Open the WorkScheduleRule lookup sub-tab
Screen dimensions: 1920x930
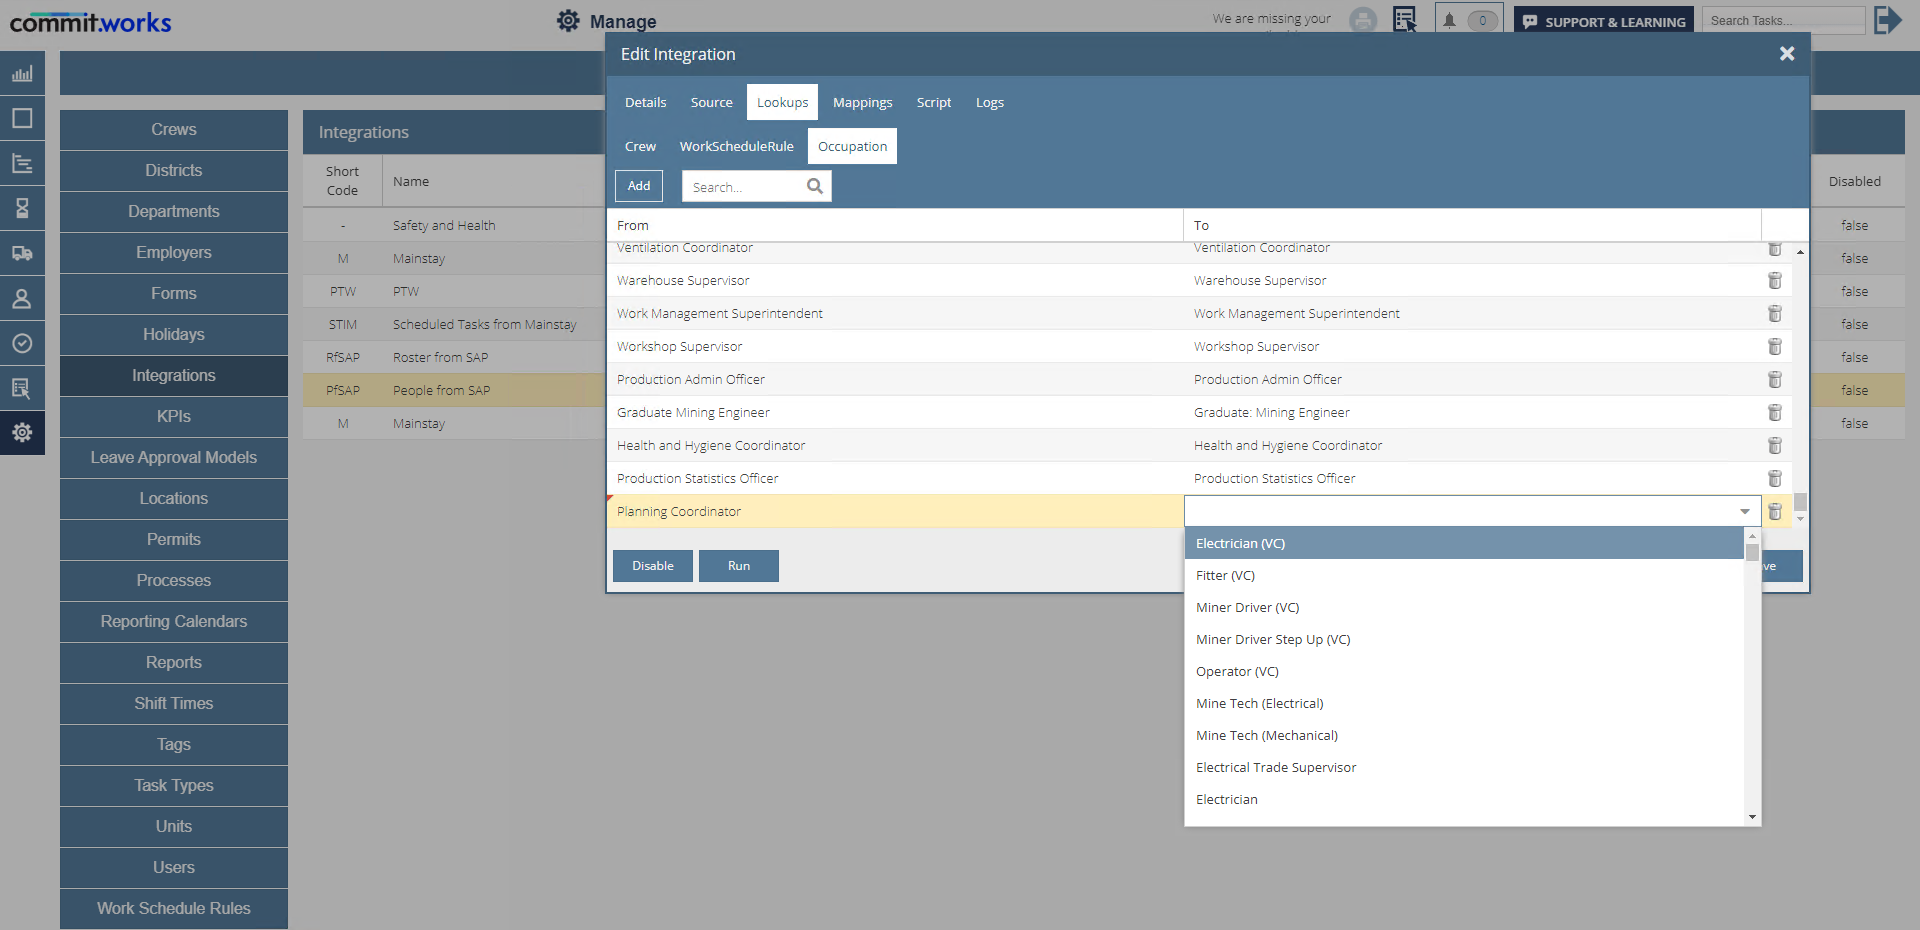point(737,147)
